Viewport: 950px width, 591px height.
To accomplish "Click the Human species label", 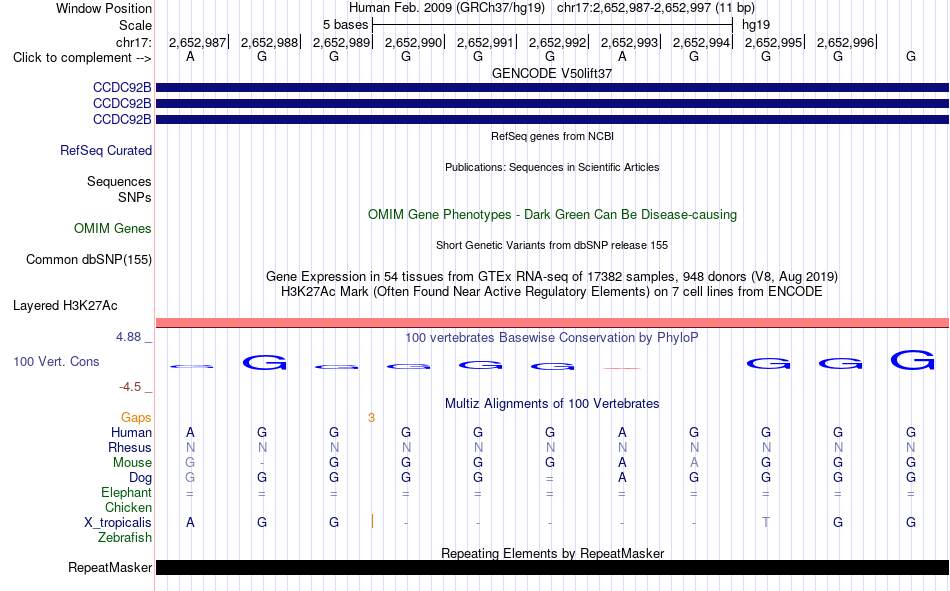I will [x=131, y=433].
